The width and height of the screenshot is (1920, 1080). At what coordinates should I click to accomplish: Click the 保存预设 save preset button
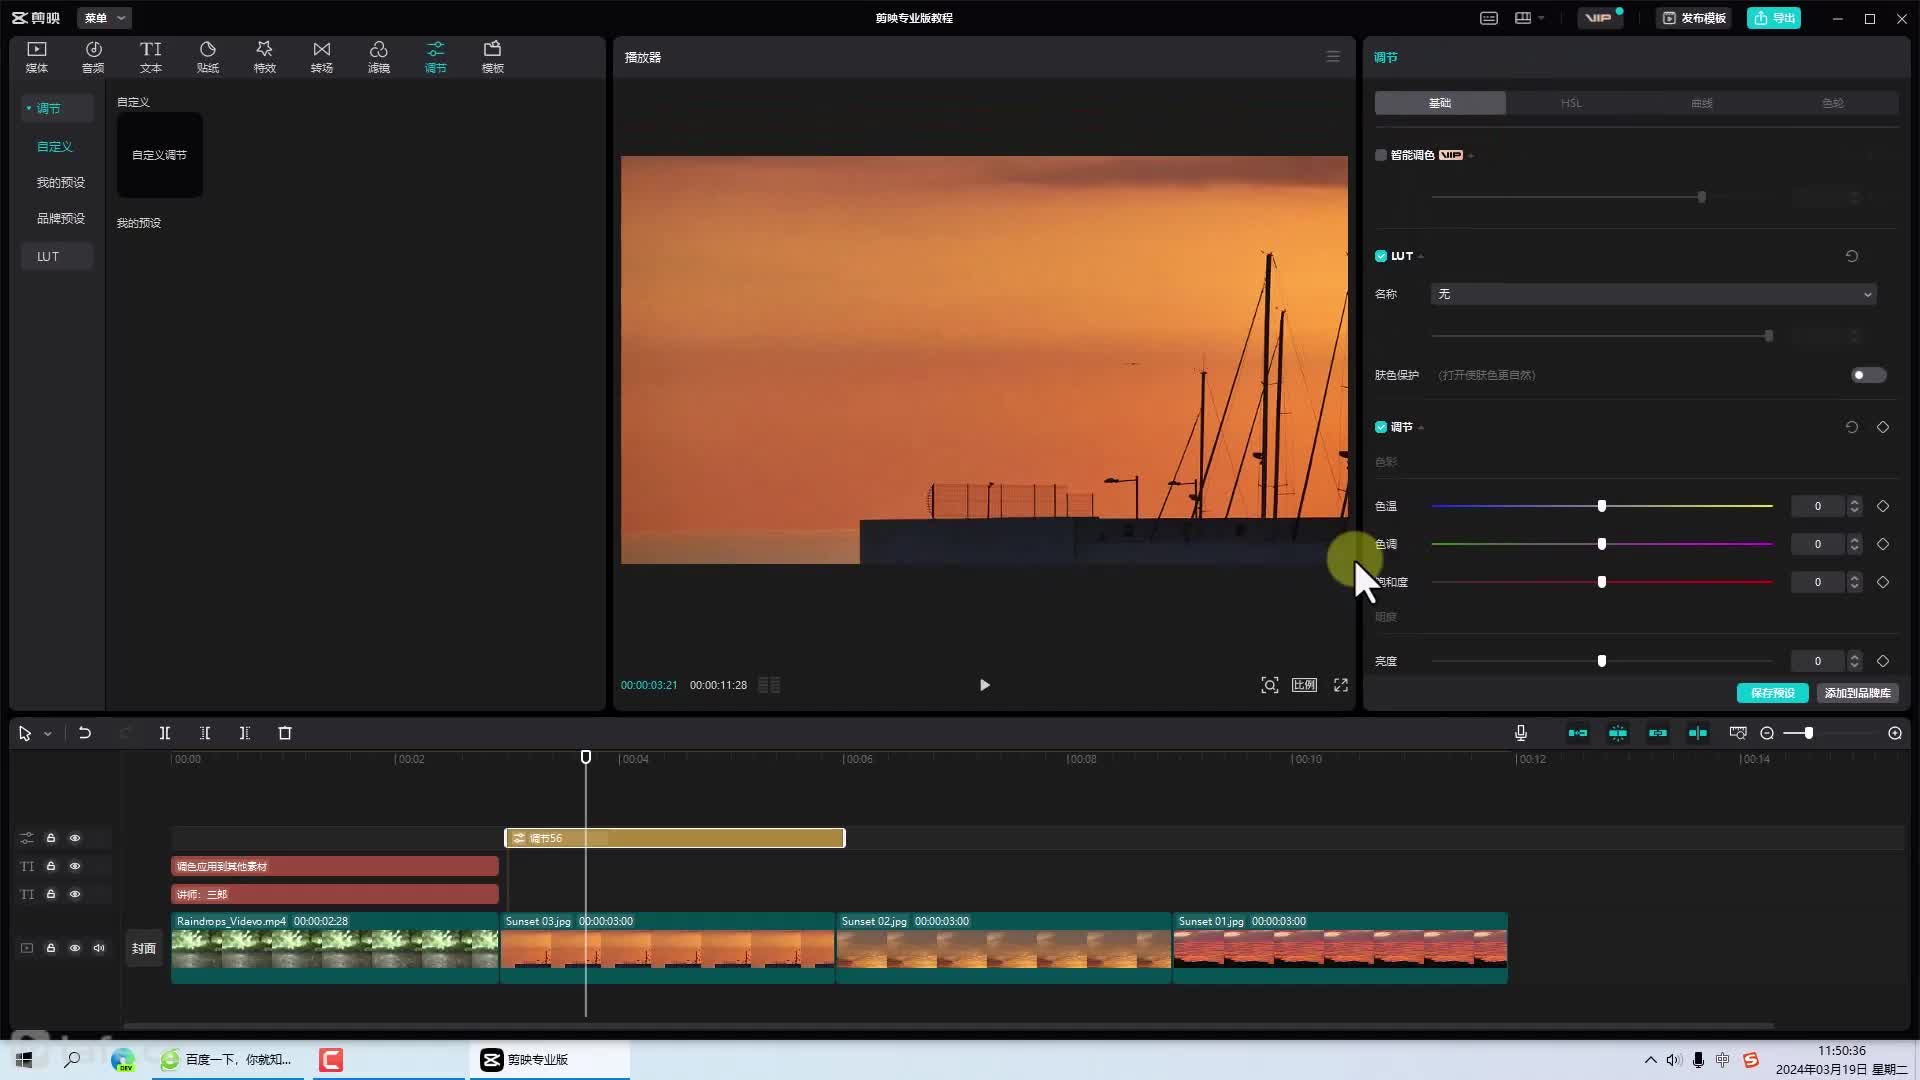pos(1772,693)
